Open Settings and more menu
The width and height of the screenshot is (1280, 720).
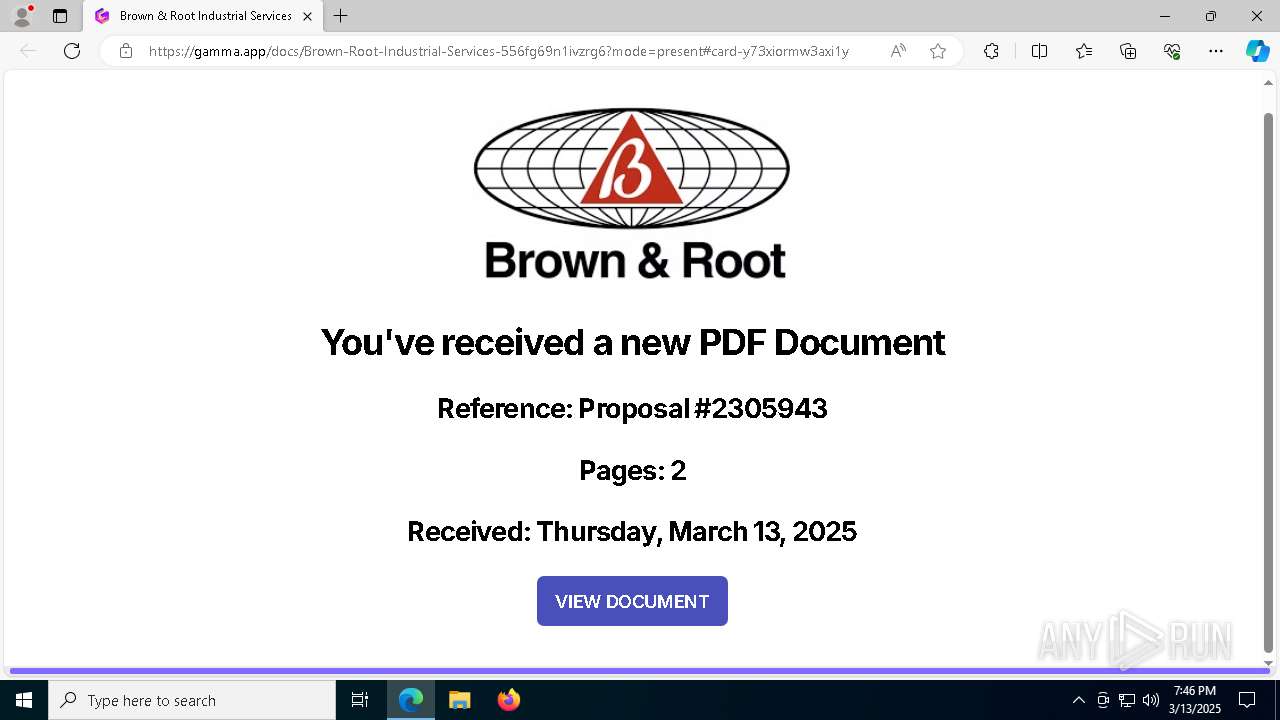[x=1216, y=51]
